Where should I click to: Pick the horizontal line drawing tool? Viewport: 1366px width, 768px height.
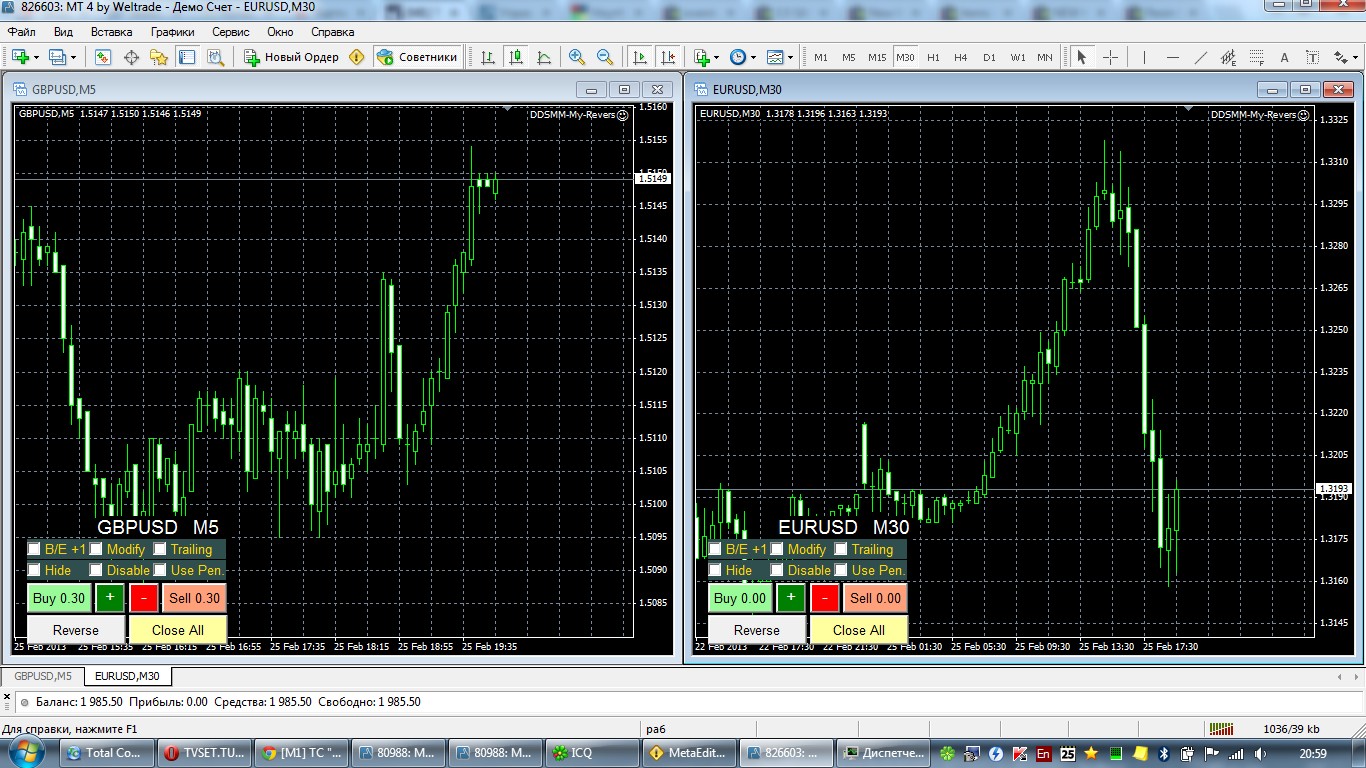point(1173,57)
